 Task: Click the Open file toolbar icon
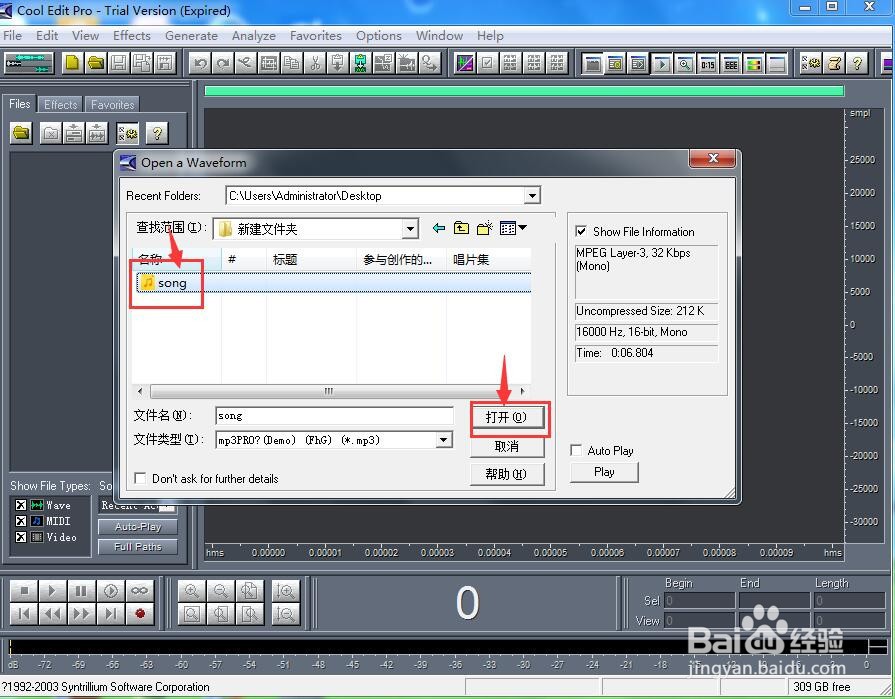pyautogui.click(x=95, y=63)
